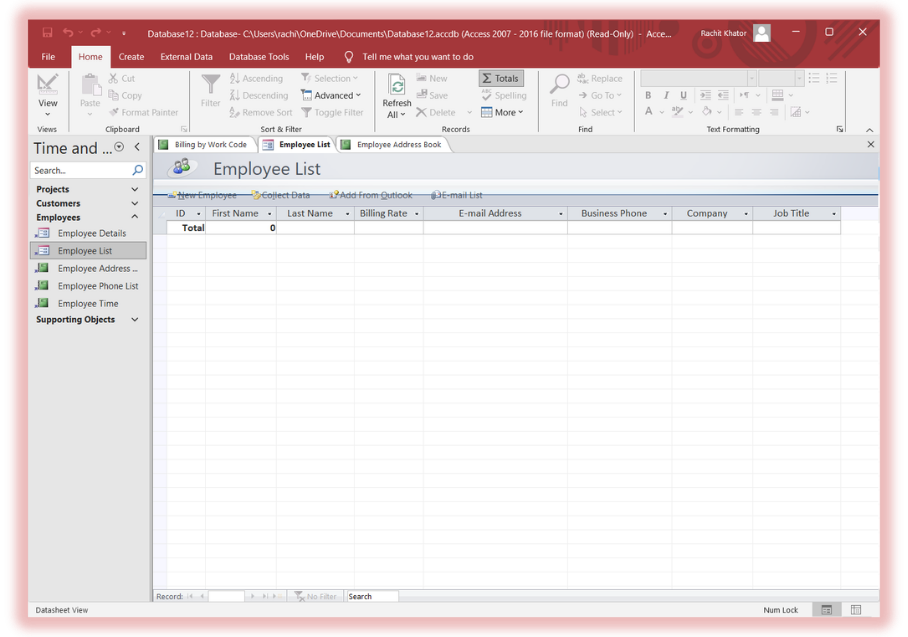This screenshot has height=637, width=908.
Task: Expand the Supporting Objects group
Action: 135,320
